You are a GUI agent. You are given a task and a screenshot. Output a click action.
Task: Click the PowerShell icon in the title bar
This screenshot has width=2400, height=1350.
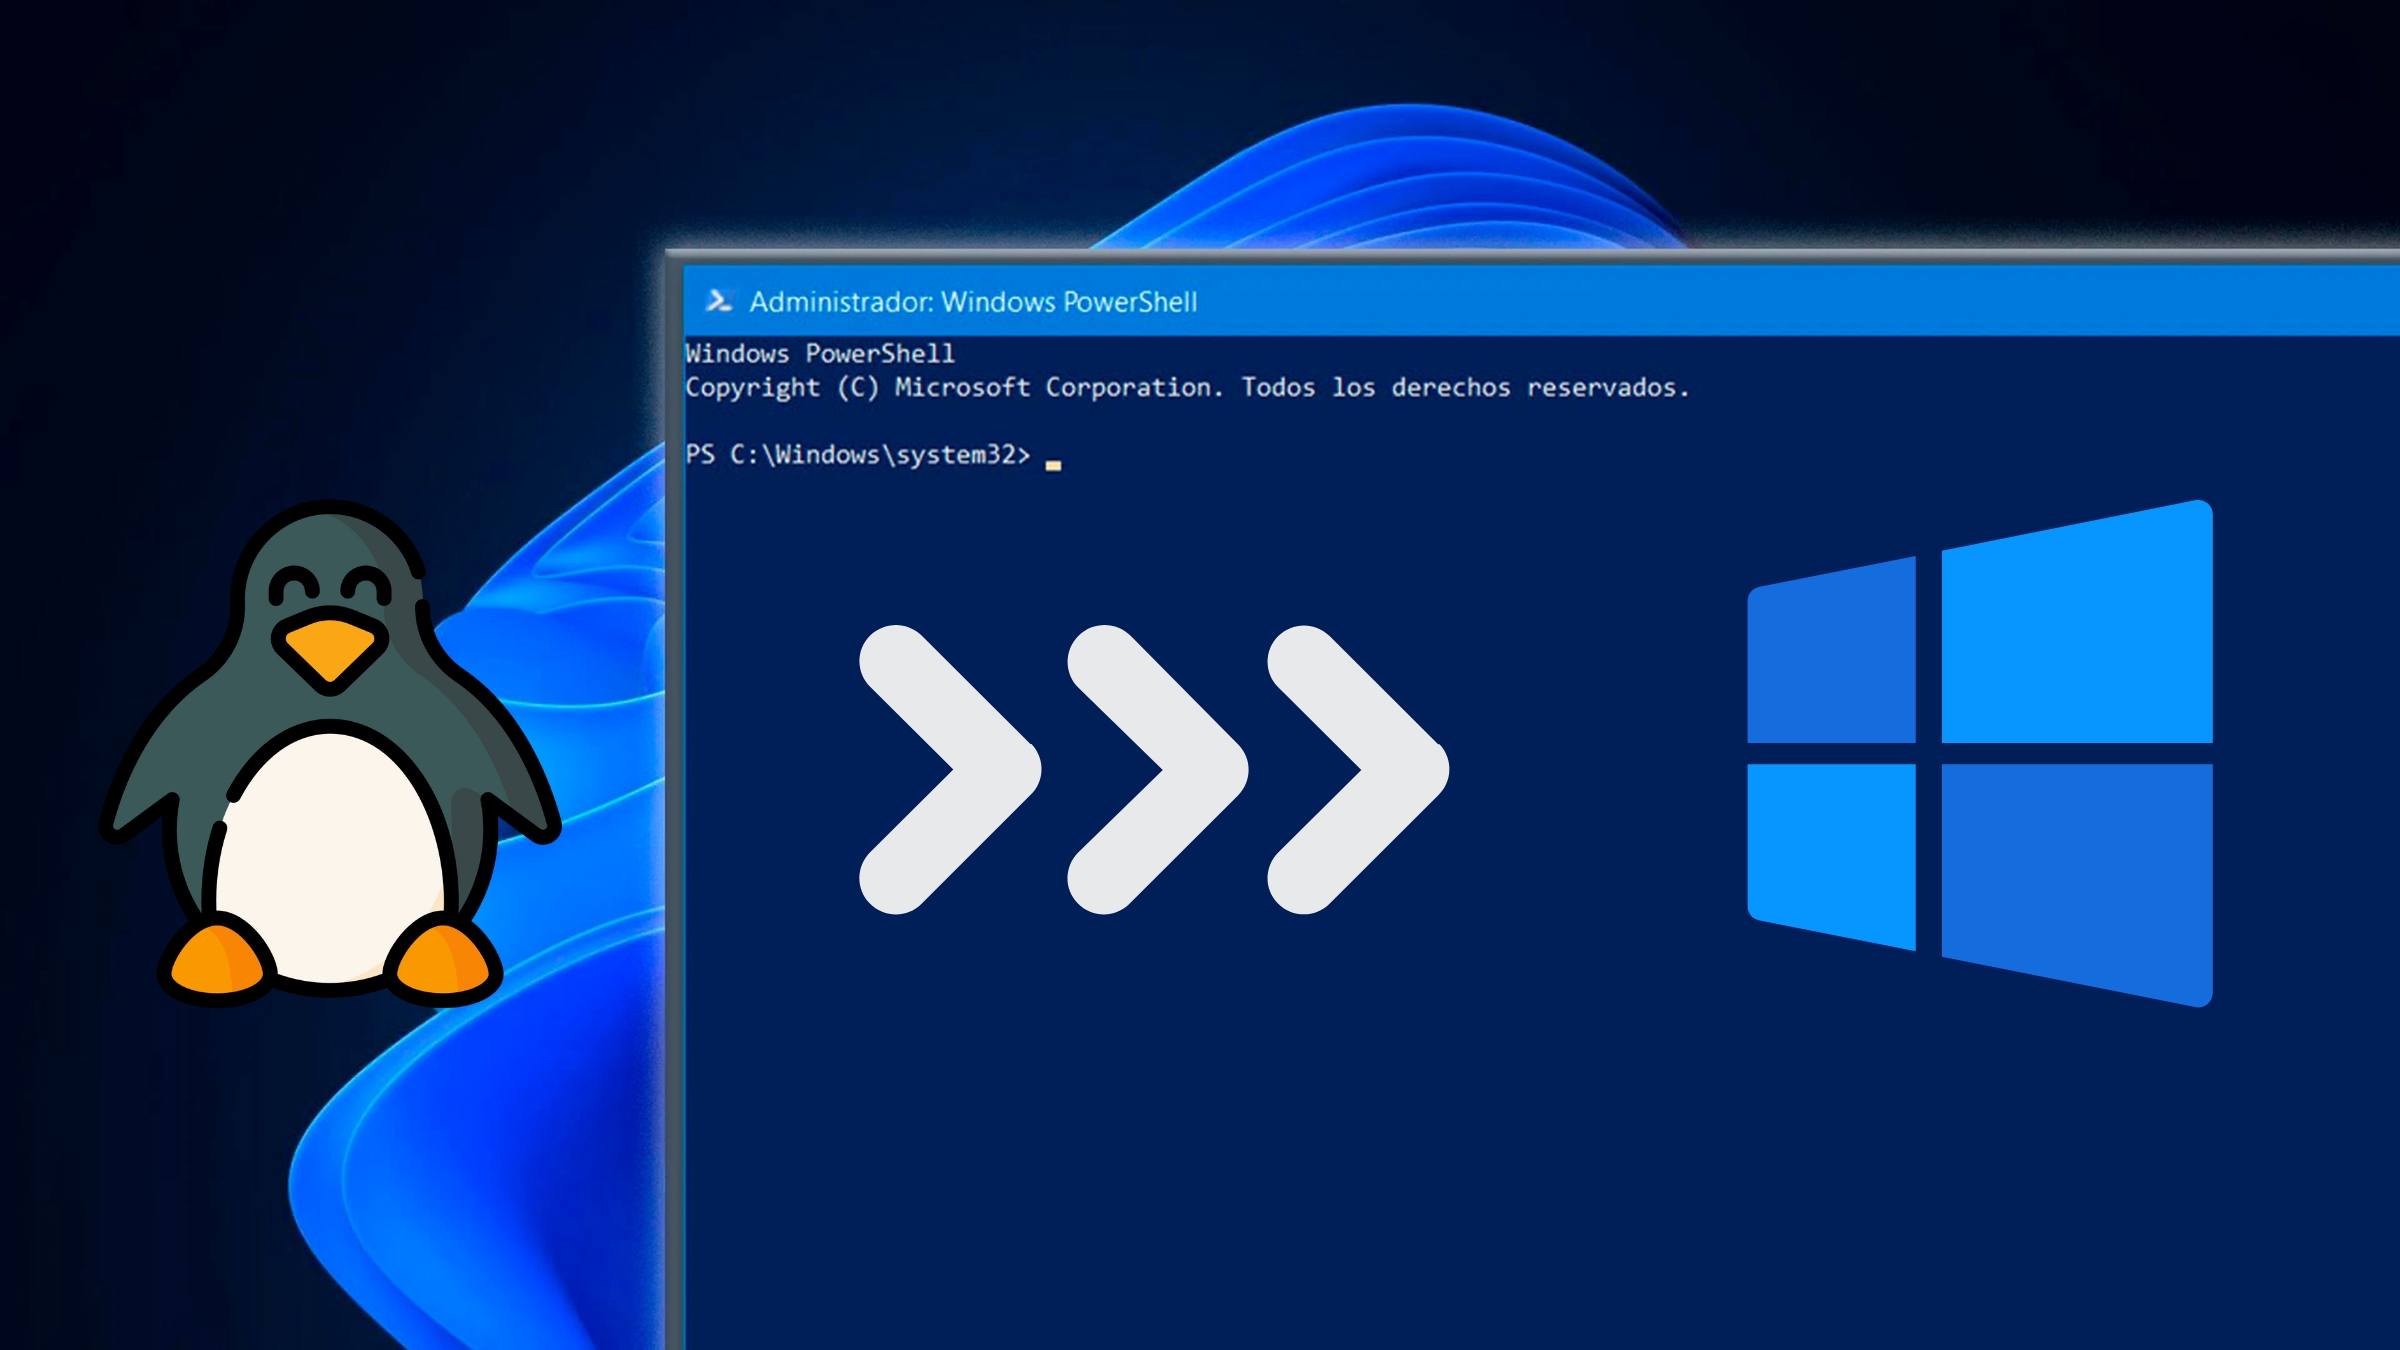coord(718,301)
